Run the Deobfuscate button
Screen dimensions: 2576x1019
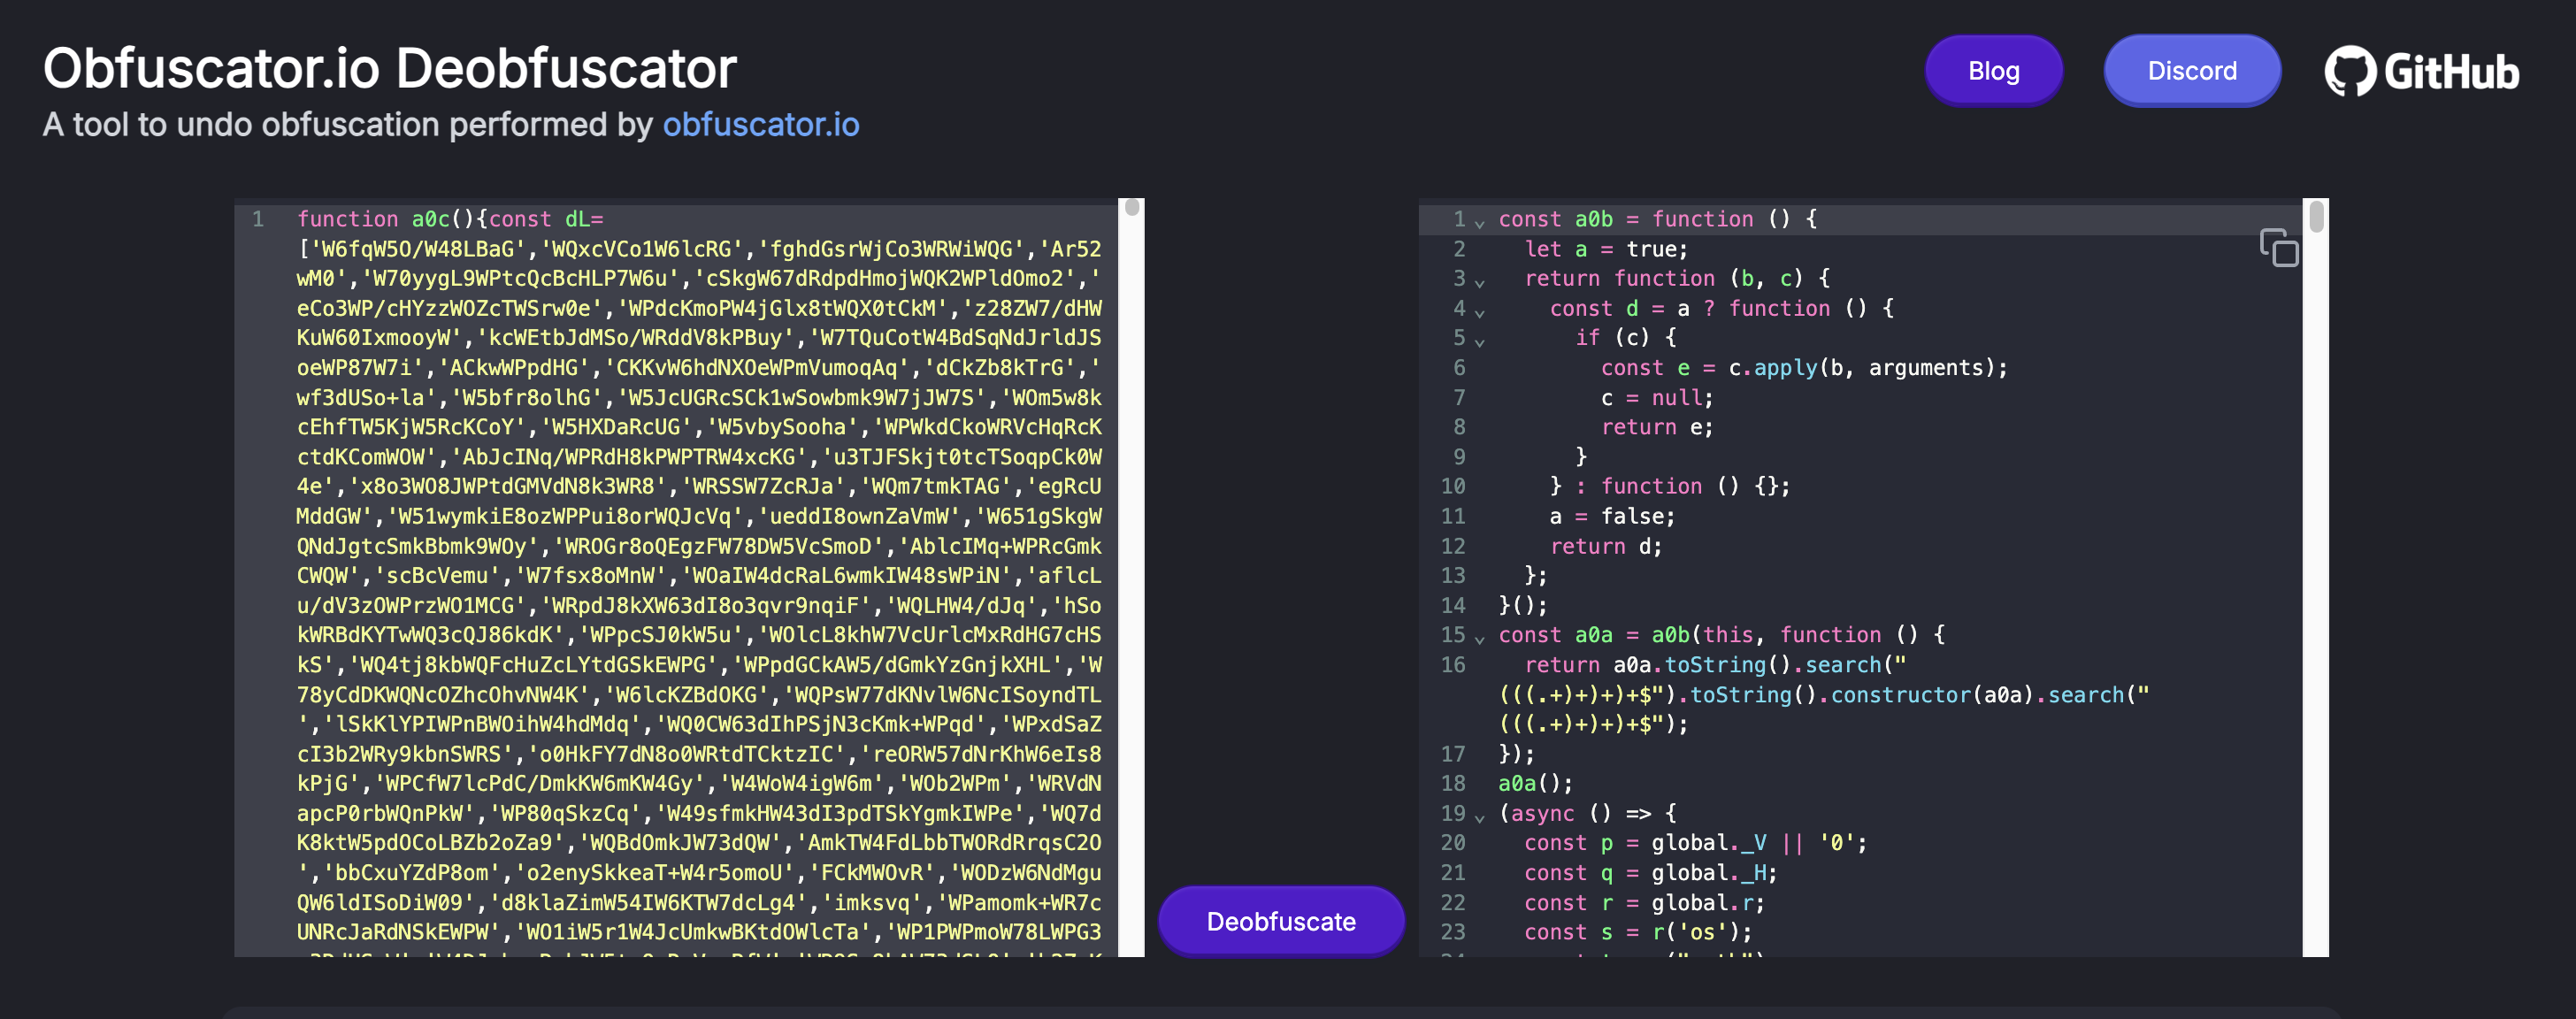tap(1281, 921)
